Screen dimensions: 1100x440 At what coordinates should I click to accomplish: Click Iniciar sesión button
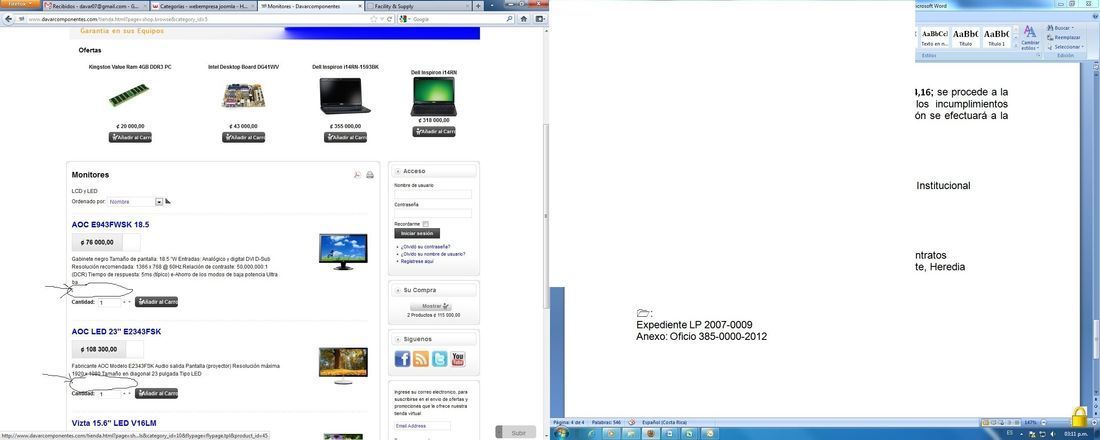coord(417,234)
